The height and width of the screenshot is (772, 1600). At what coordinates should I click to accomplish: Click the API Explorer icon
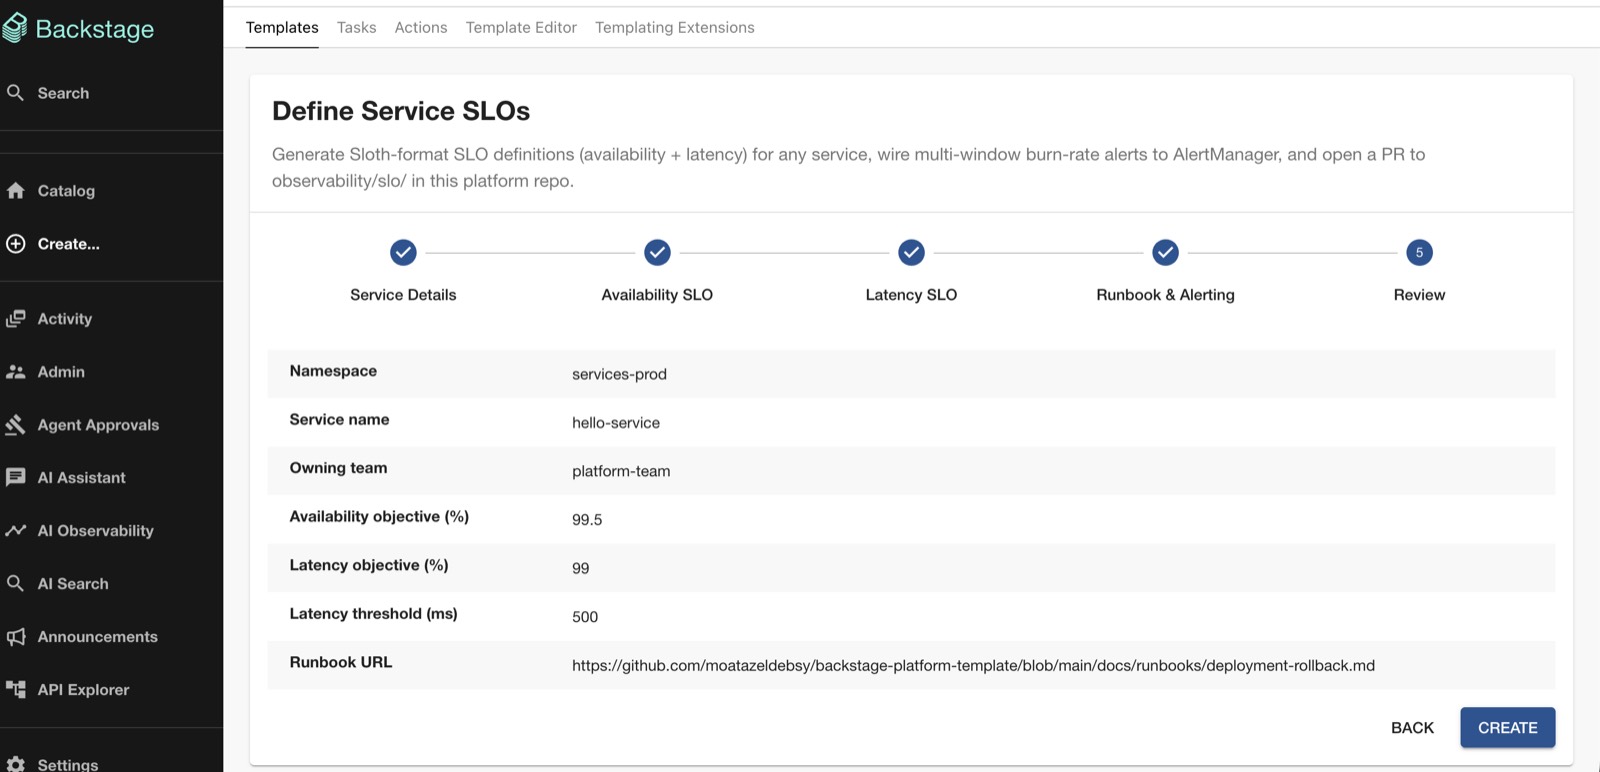pos(15,689)
